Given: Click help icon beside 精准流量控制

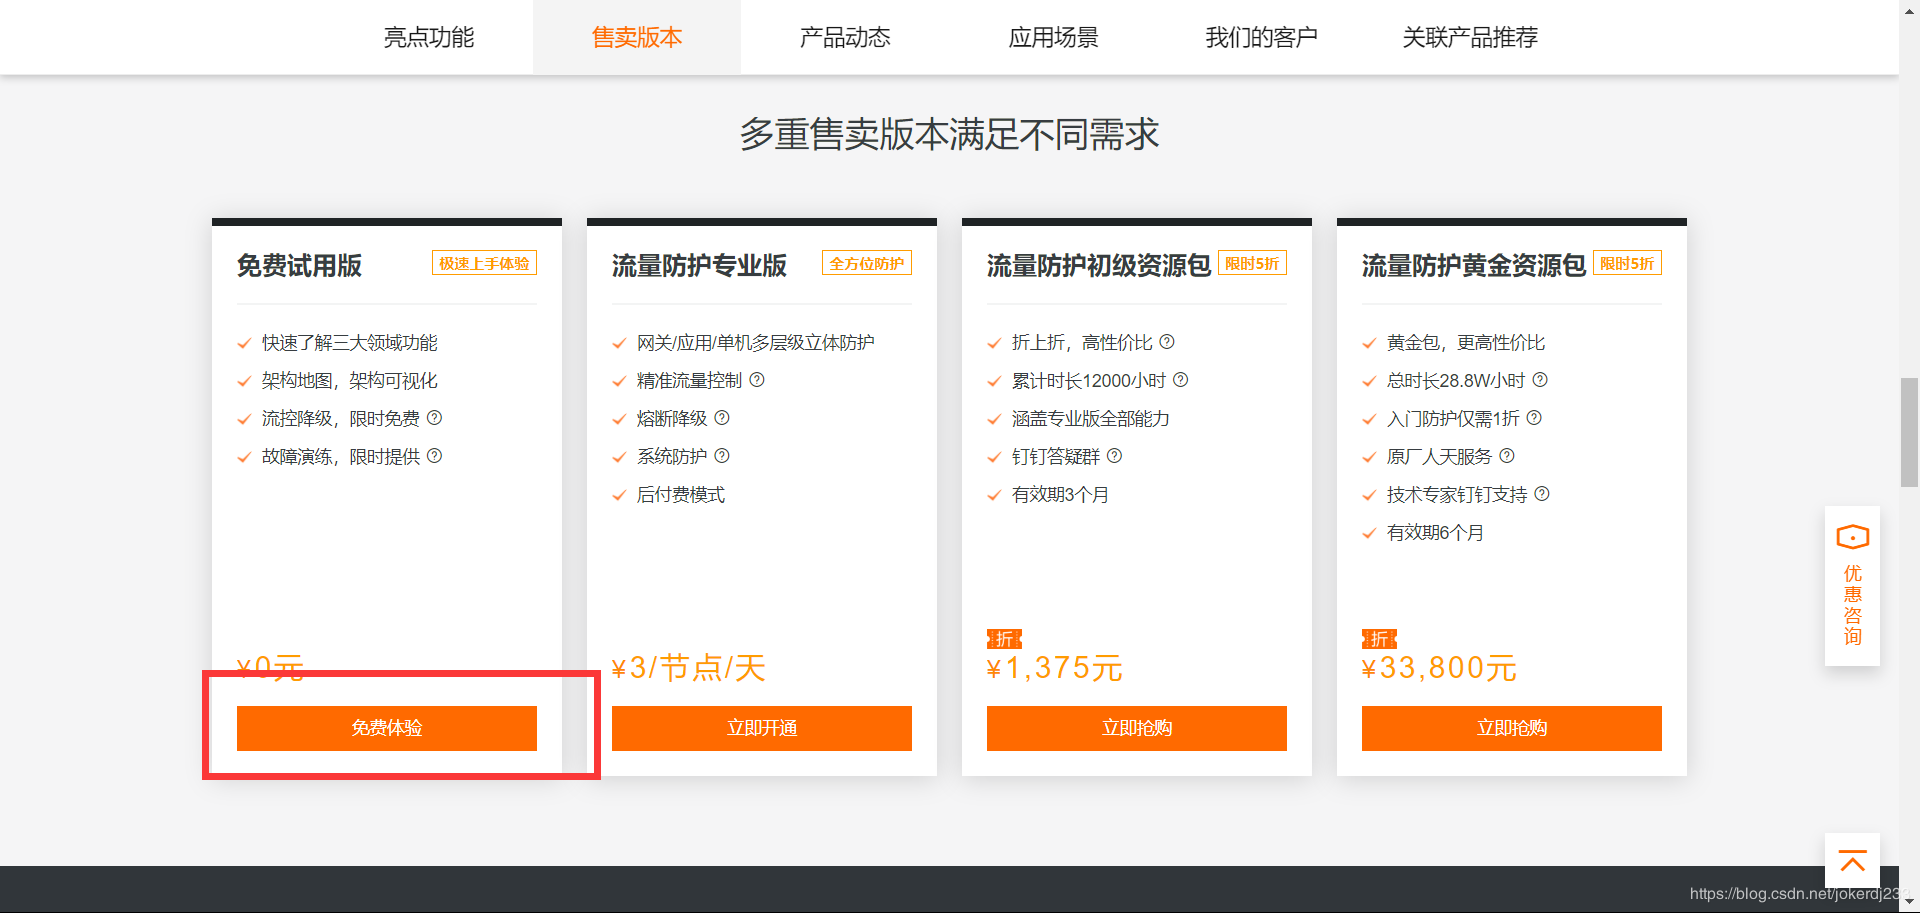Looking at the screenshot, I should [x=757, y=380].
